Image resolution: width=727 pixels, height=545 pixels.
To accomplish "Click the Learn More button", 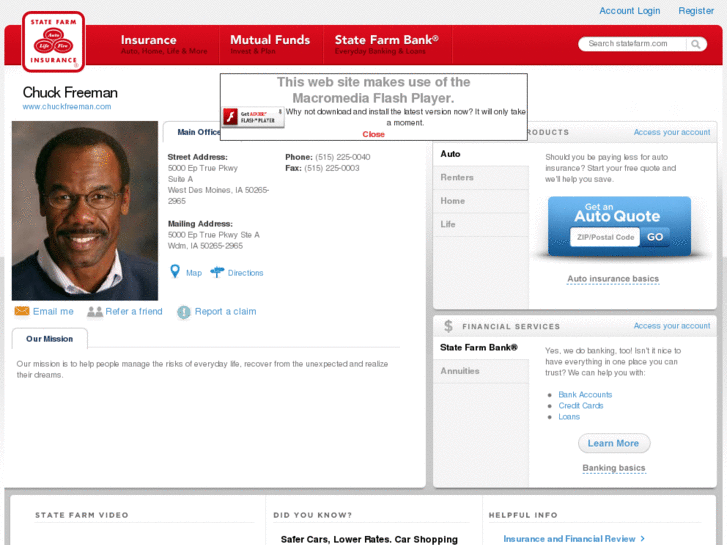I will click(614, 443).
